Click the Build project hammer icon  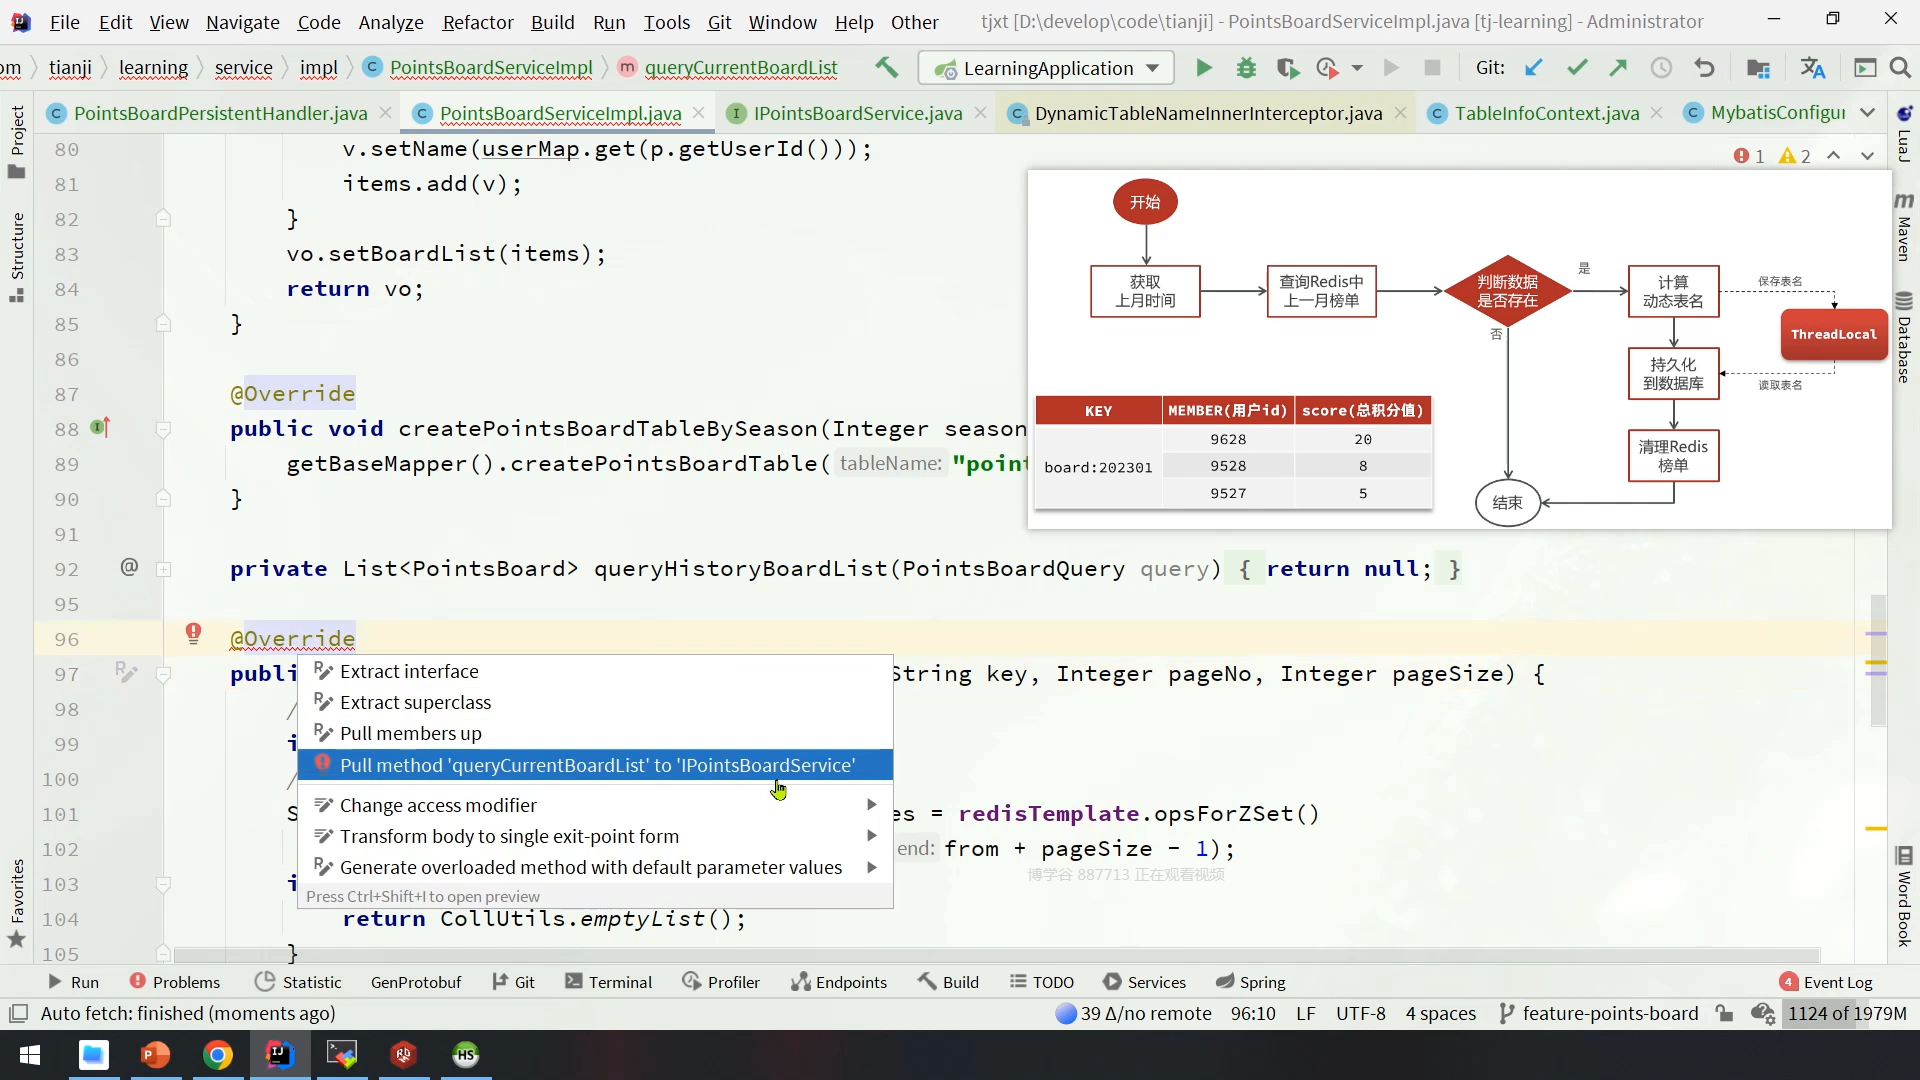pos(886,68)
